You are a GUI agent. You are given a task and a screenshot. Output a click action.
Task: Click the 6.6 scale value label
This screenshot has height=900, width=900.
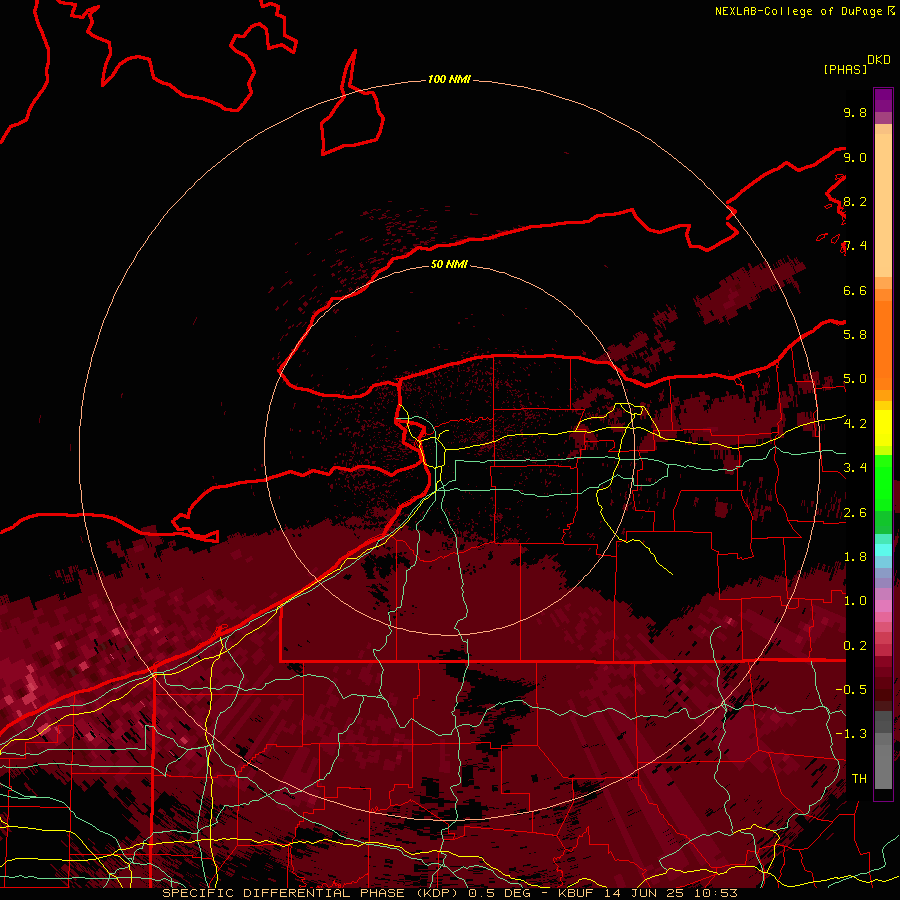855,290
